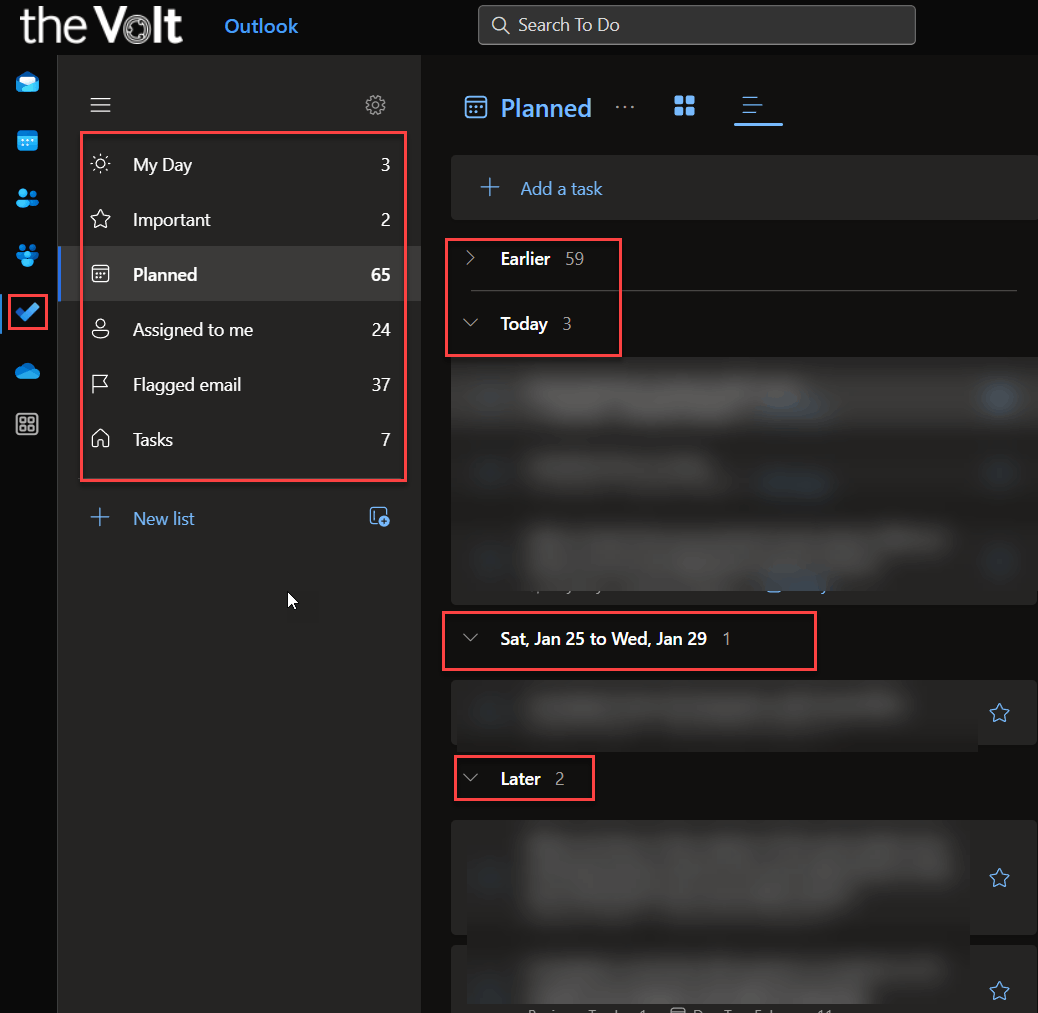Click the Volt logo
The image size is (1038, 1013).
pos(101,25)
